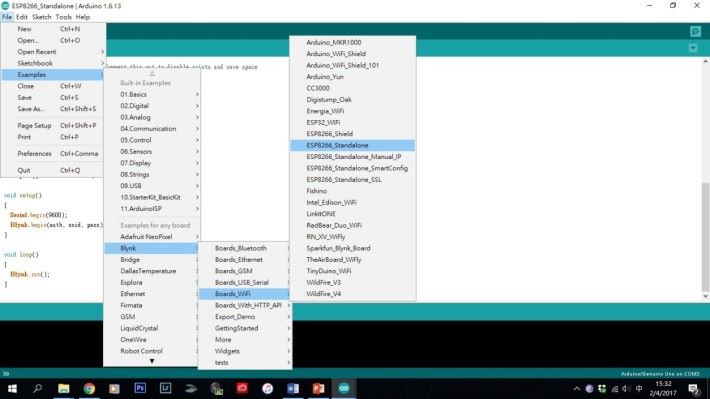Viewport: 710px width, 399px height.
Task: Open the Tools menu
Action: click(63, 17)
